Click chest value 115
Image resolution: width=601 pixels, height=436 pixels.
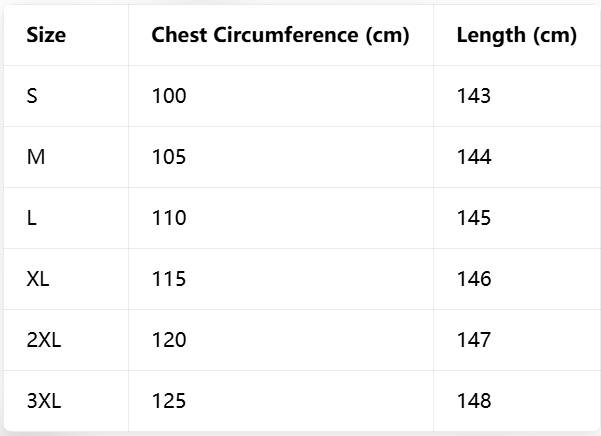[x=169, y=279]
